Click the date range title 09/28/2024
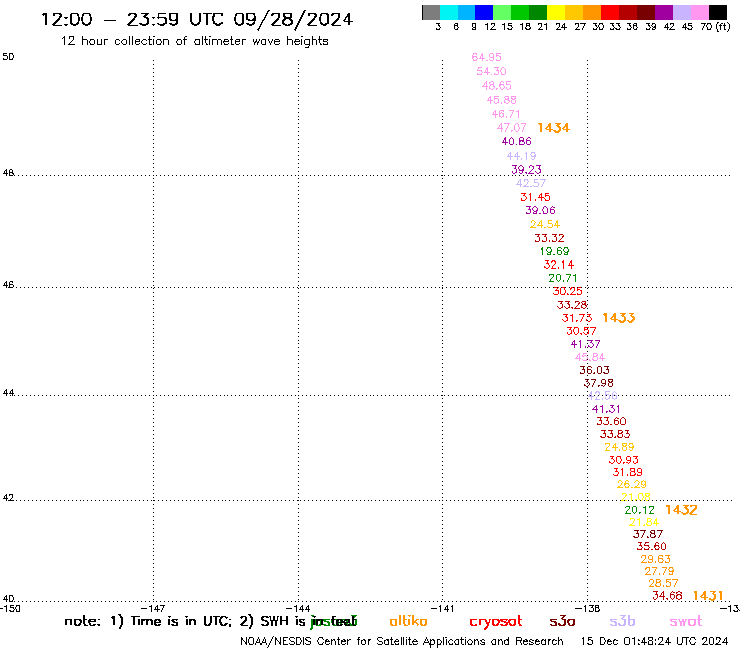Screen dimensions: 740x650 [x=293, y=19]
